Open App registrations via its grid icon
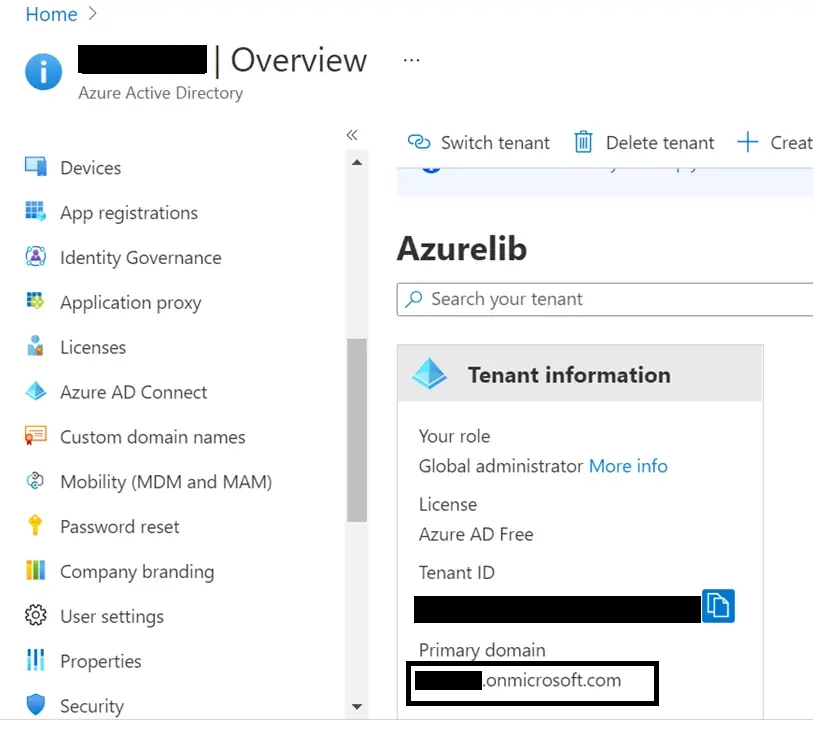 36,211
